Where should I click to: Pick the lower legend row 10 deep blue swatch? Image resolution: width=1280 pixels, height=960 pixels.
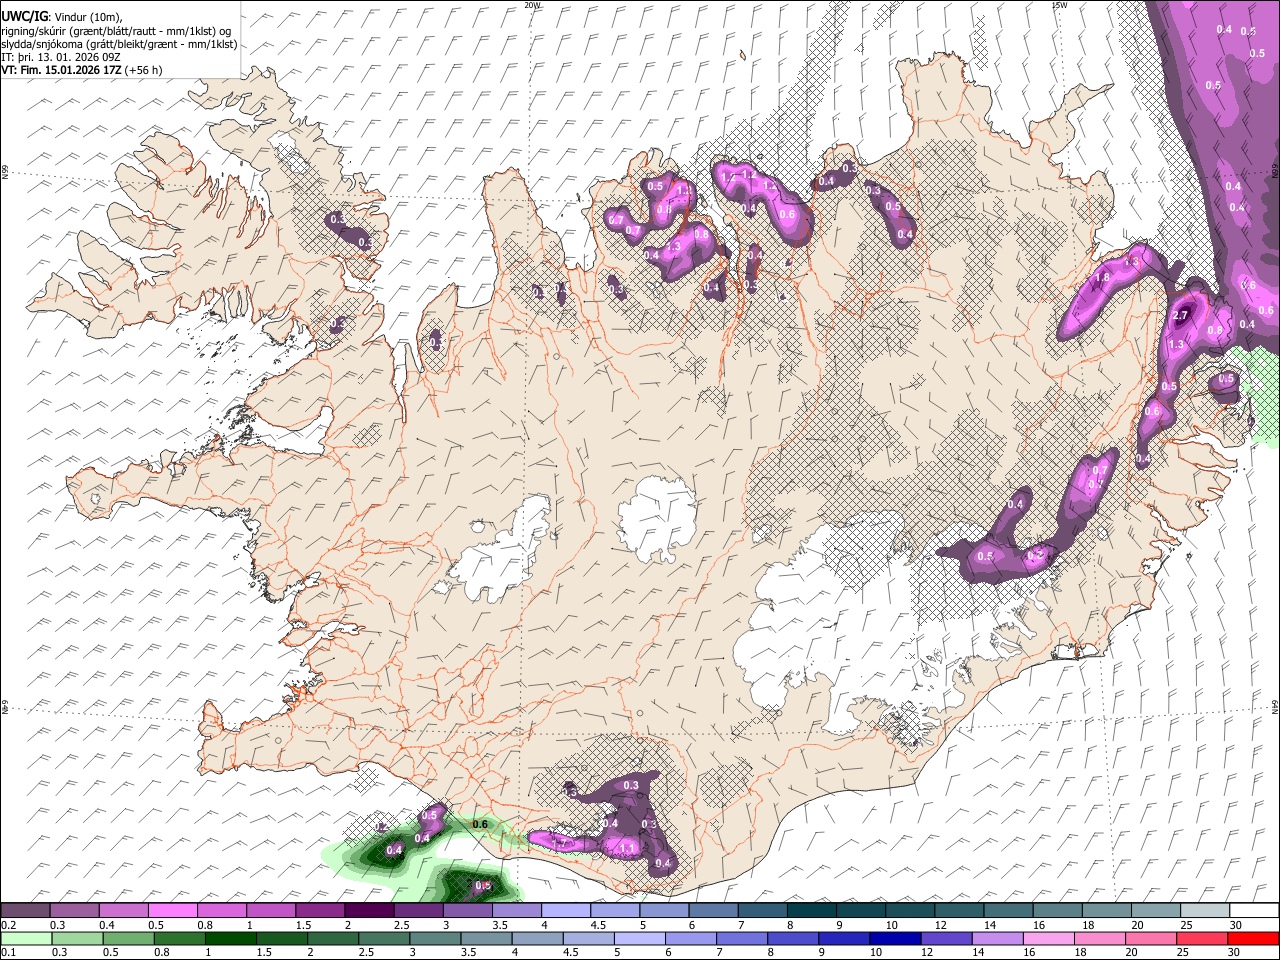click(897, 938)
